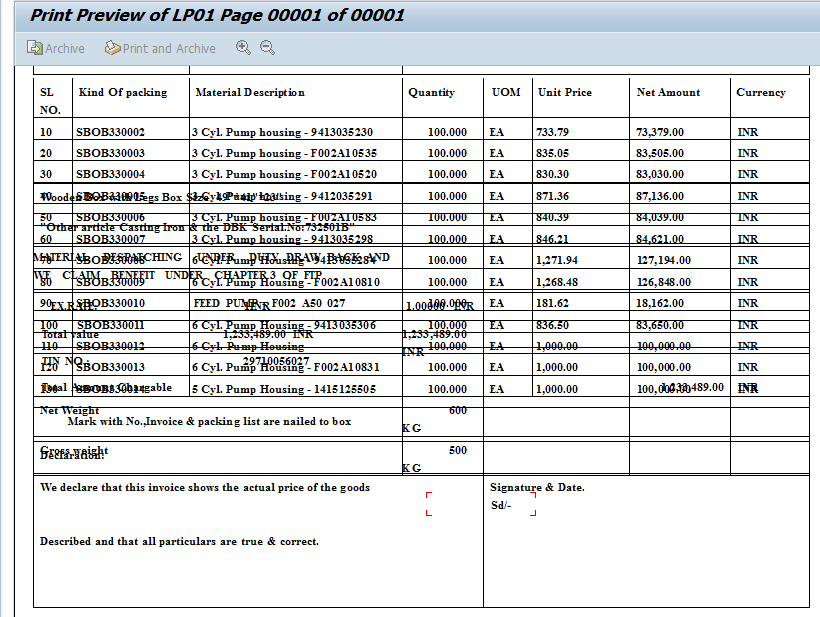
Task: Click the 'Described and that all particulars' line
Action: (179, 541)
